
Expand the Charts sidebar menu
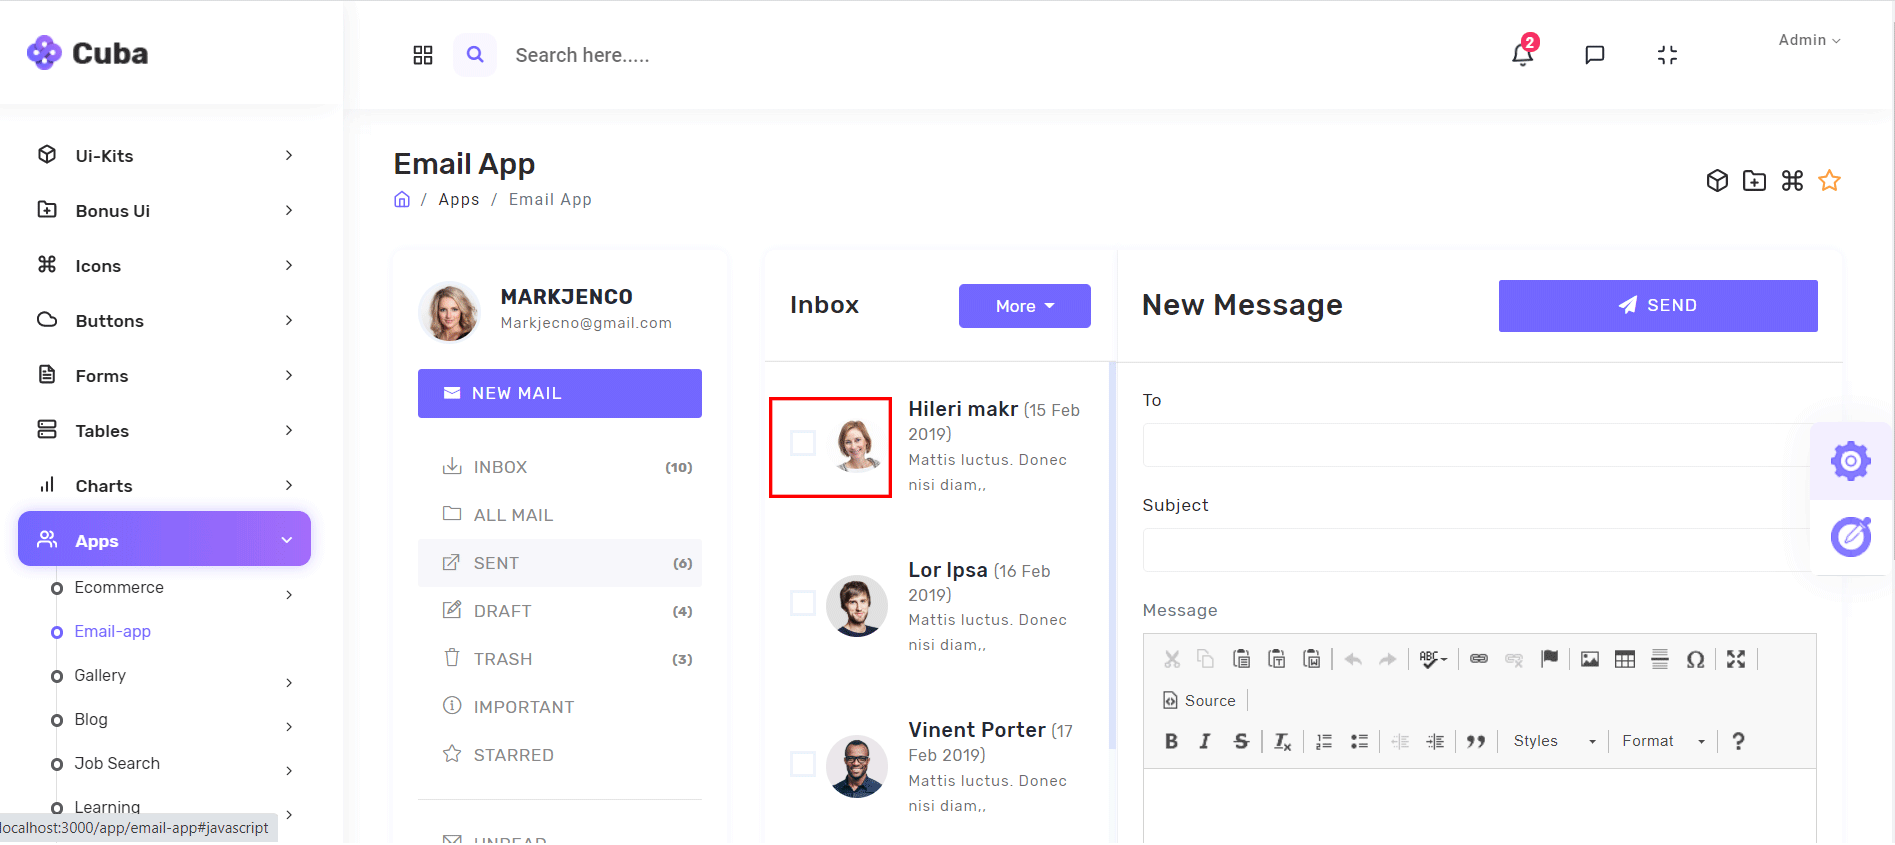[x=165, y=485]
